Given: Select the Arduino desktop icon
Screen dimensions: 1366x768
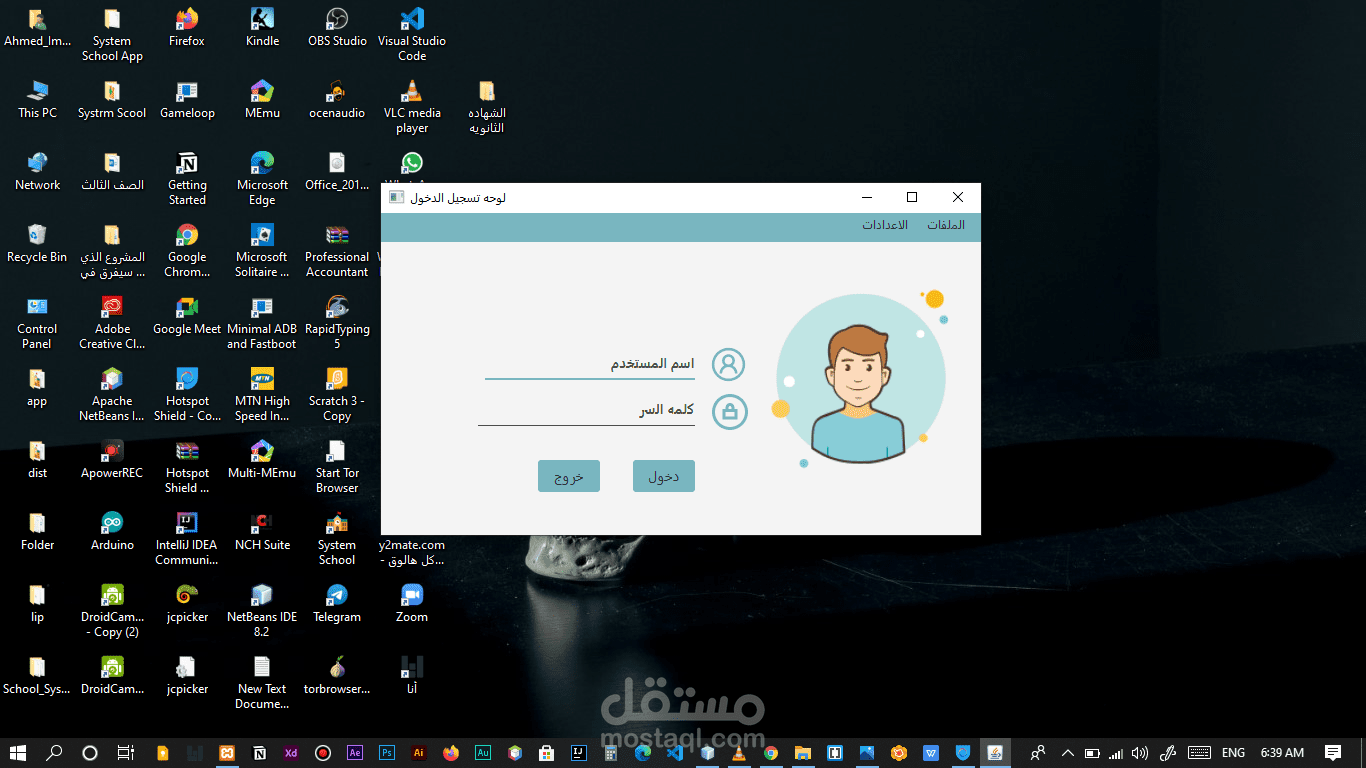Looking at the screenshot, I should tap(112, 531).
